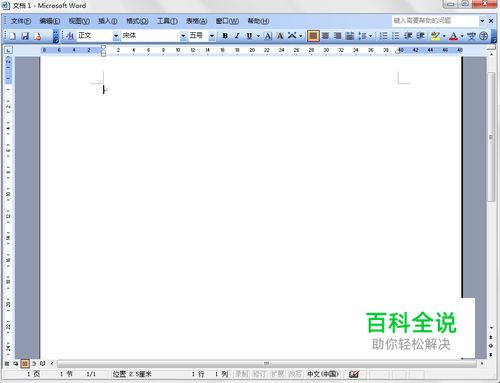Click the enclose characters icon
The image size is (500, 383).
(483, 36)
